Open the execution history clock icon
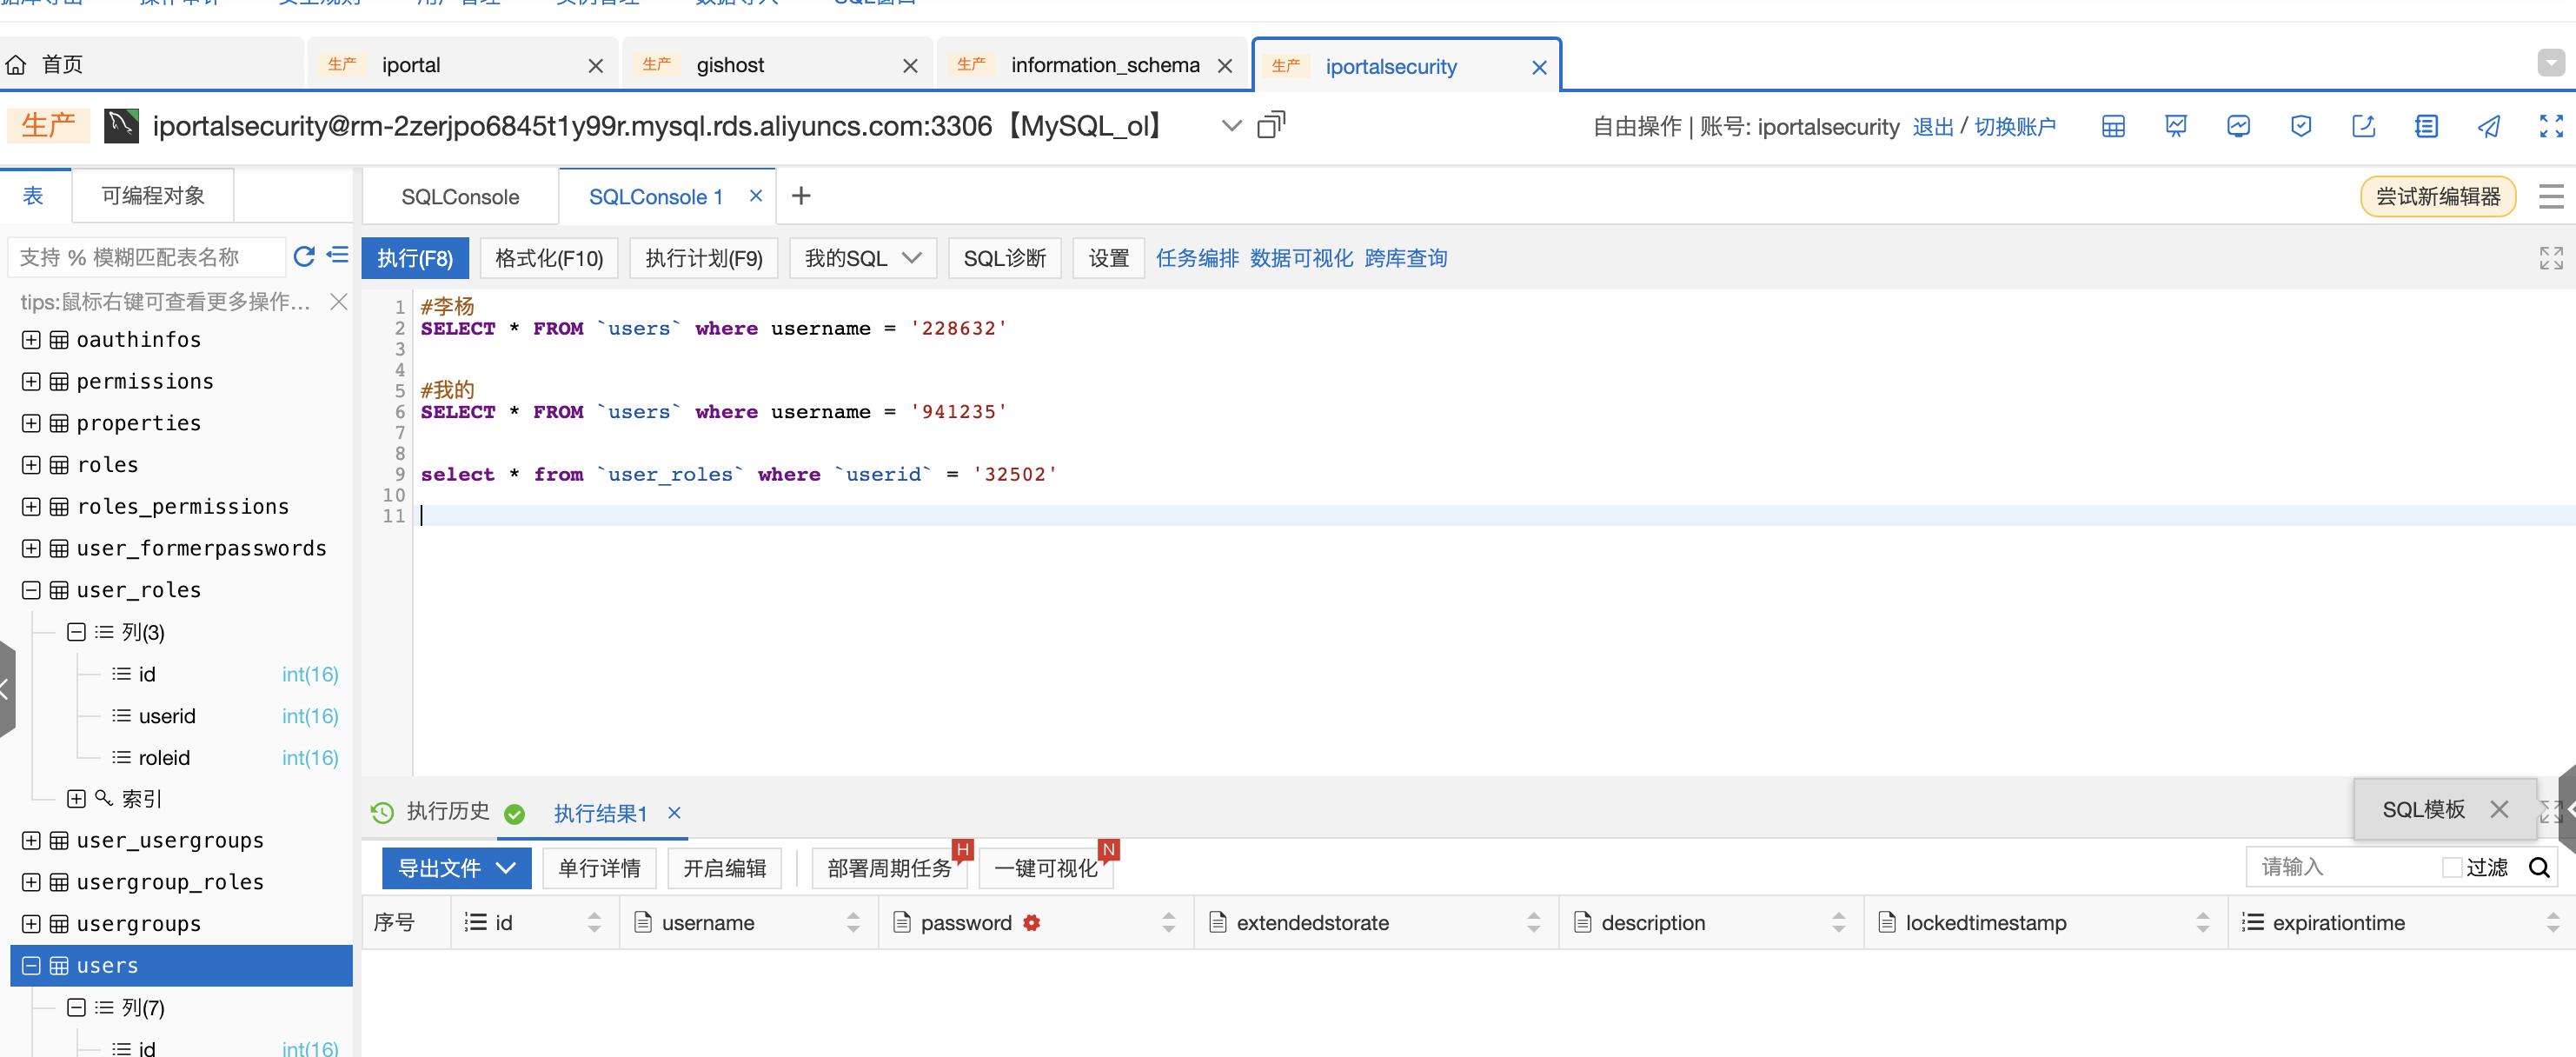Viewport: 2576px width, 1057px height. point(382,813)
